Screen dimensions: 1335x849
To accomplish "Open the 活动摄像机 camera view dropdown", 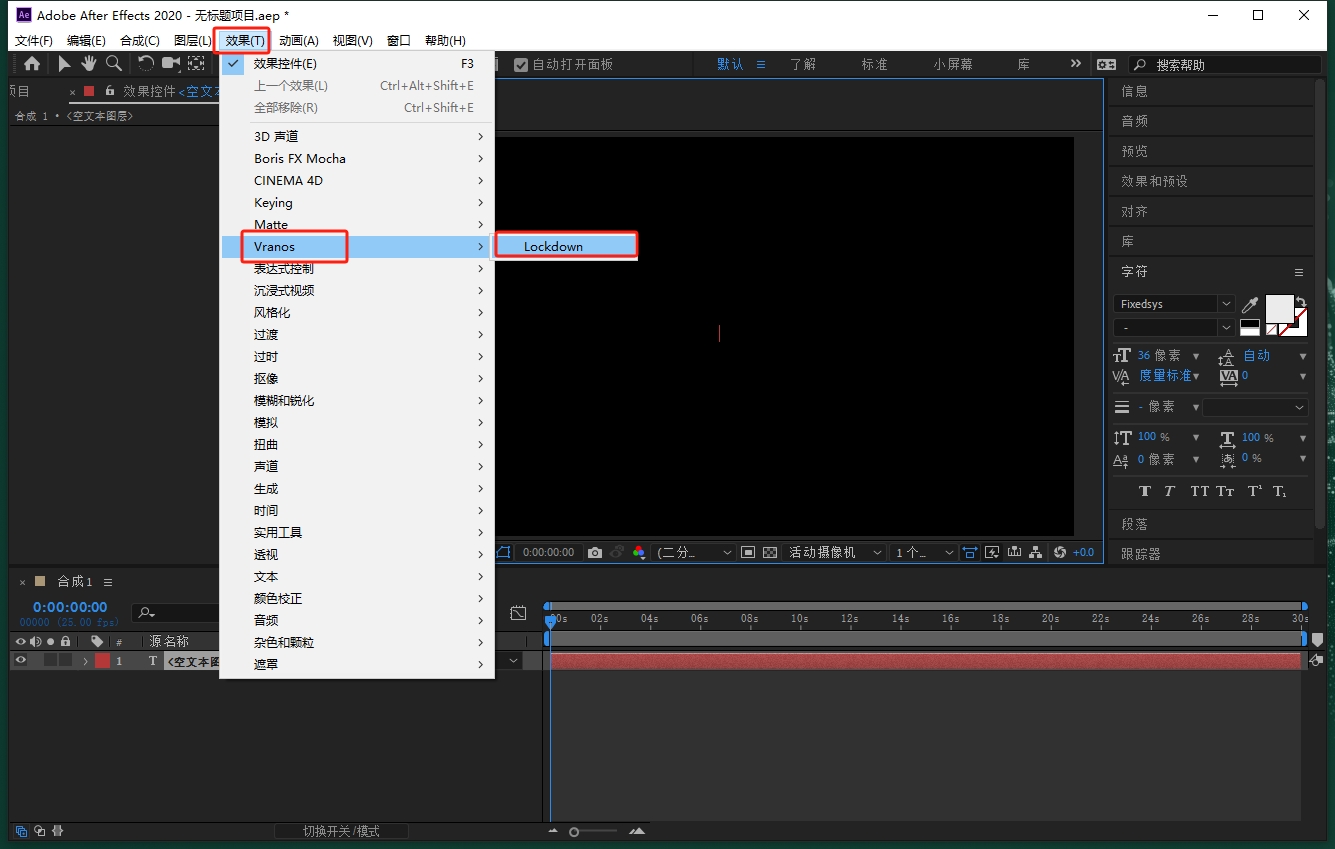I will tap(835, 552).
